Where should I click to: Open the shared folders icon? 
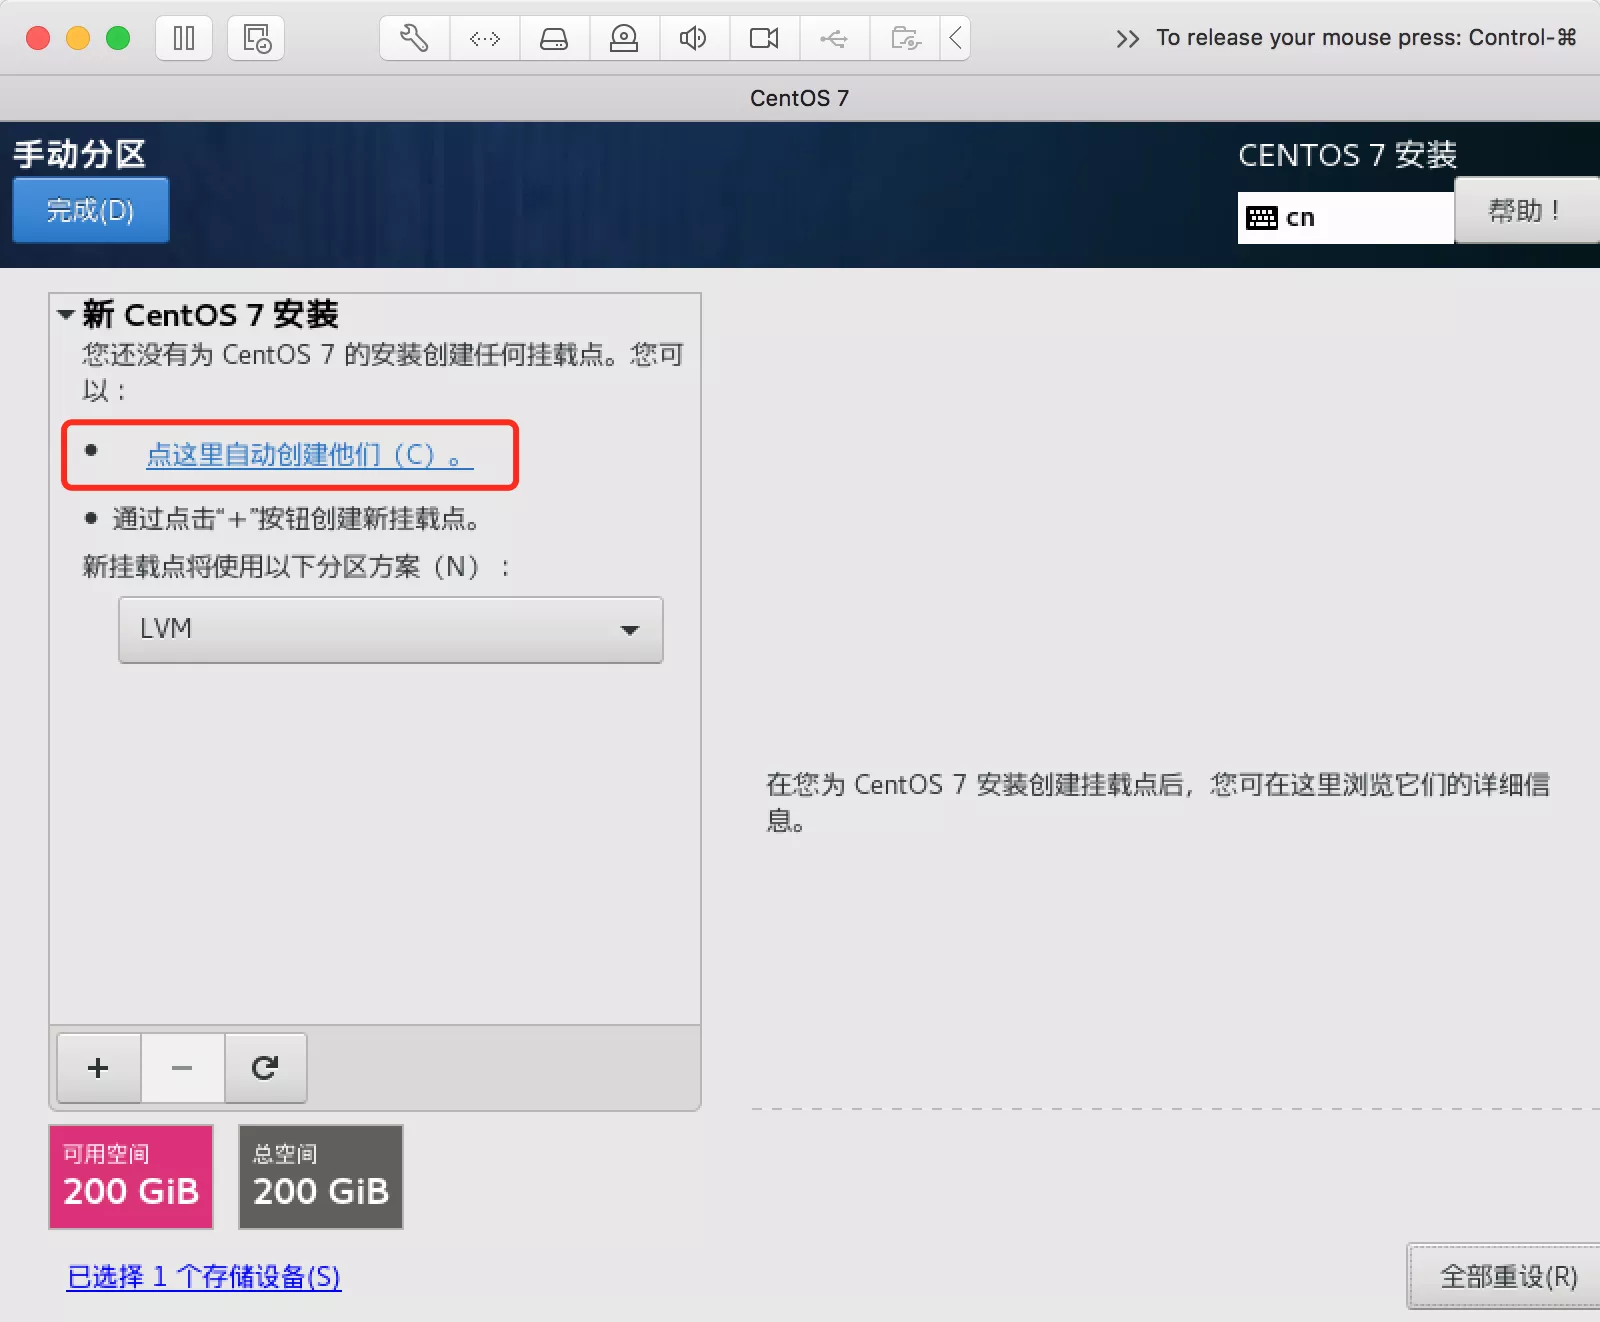tap(905, 39)
